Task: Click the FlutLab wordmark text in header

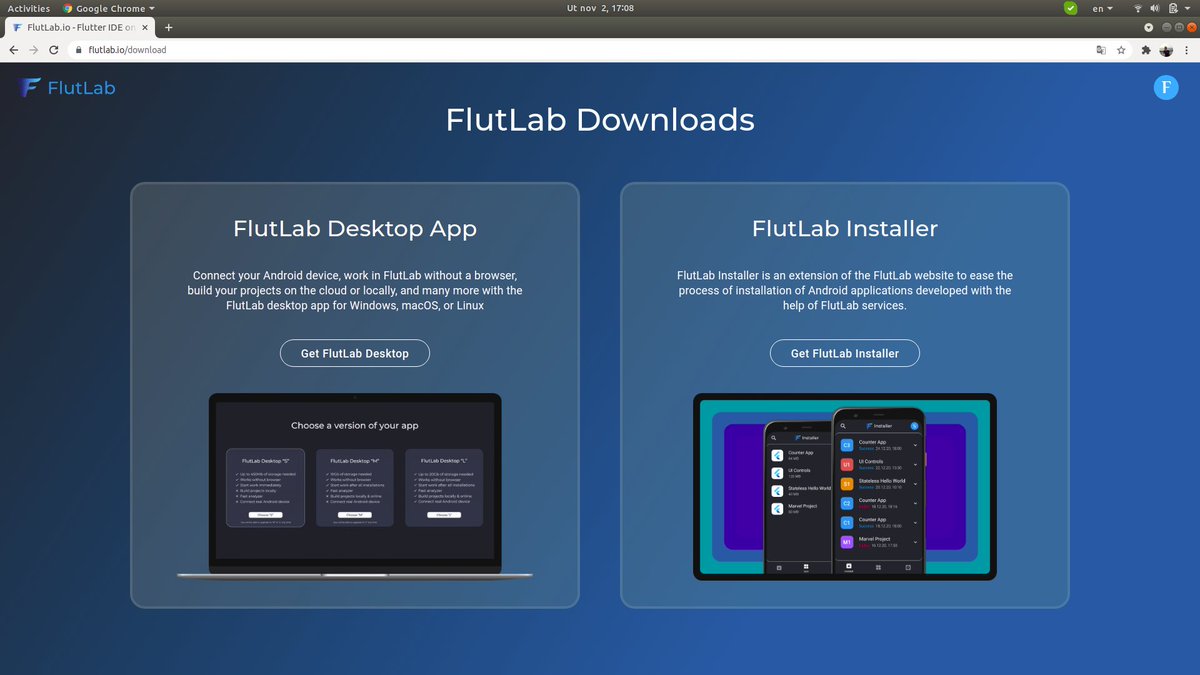Action: point(82,88)
